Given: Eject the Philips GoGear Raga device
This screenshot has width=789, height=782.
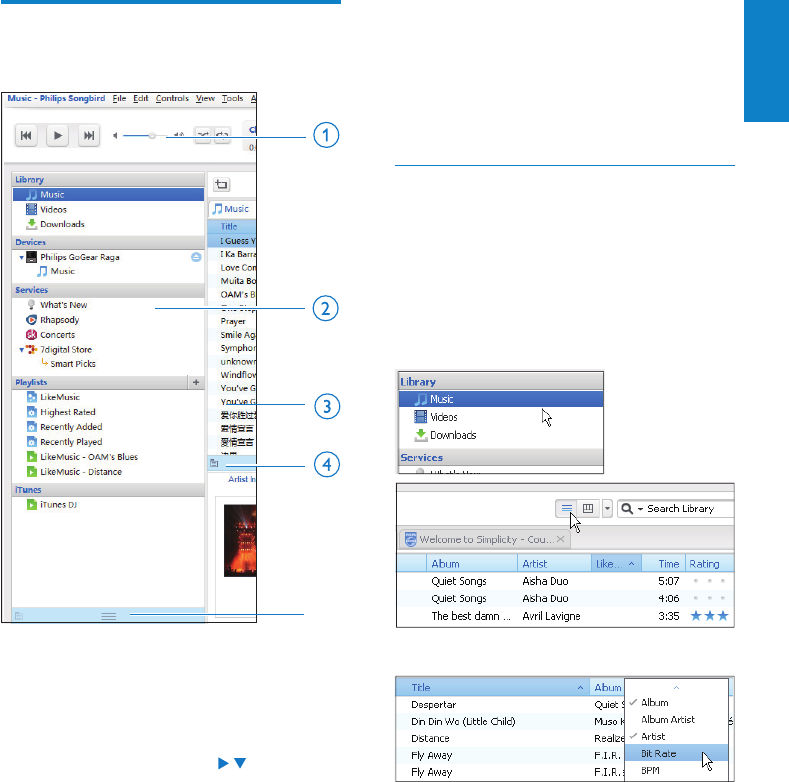Looking at the screenshot, I should 196,257.
